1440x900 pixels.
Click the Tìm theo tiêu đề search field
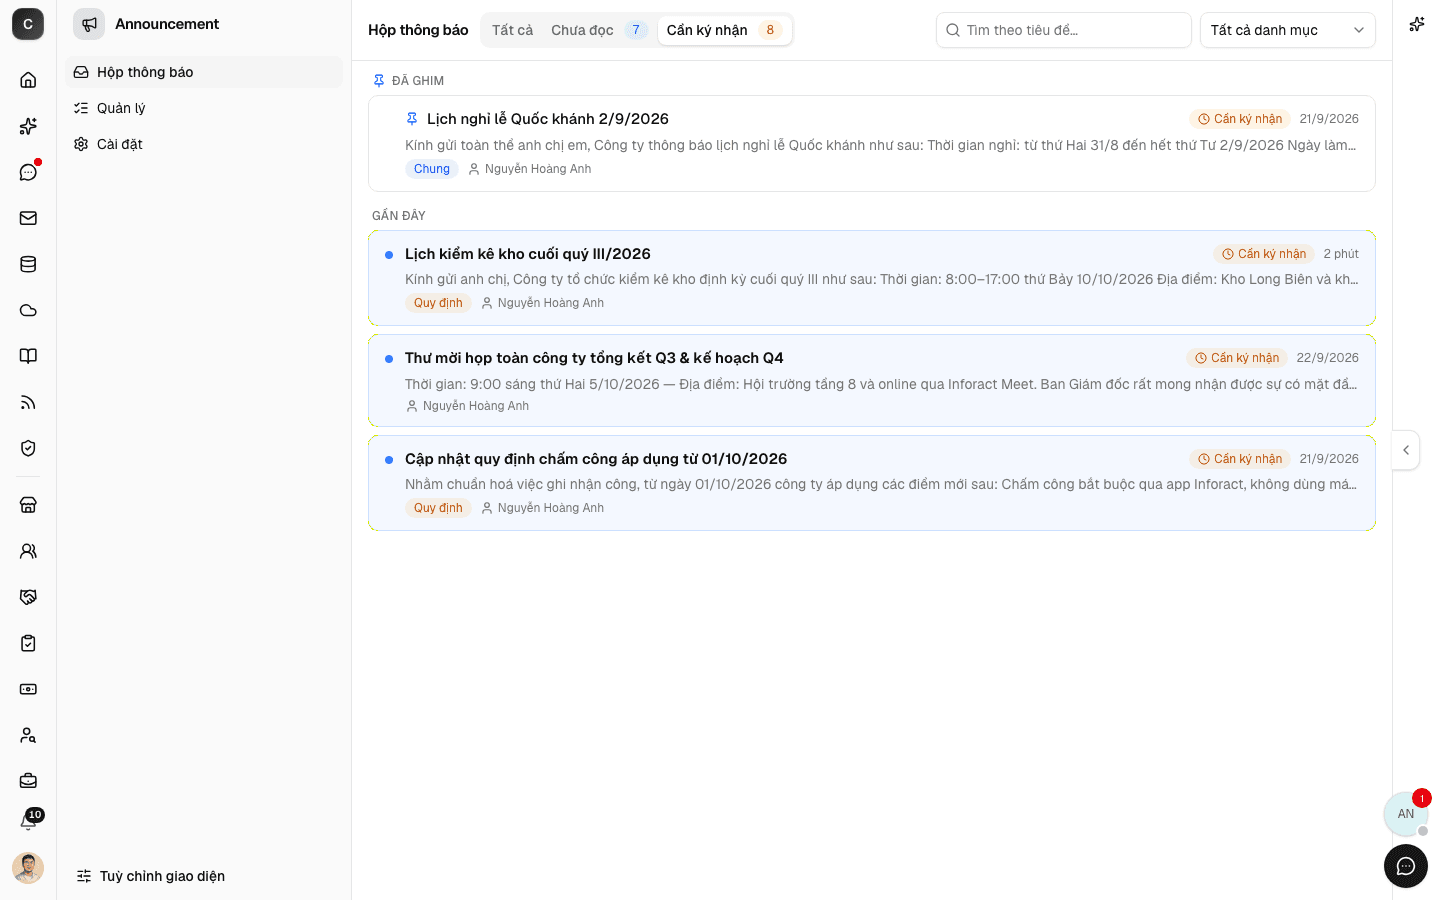(1064, 30)
